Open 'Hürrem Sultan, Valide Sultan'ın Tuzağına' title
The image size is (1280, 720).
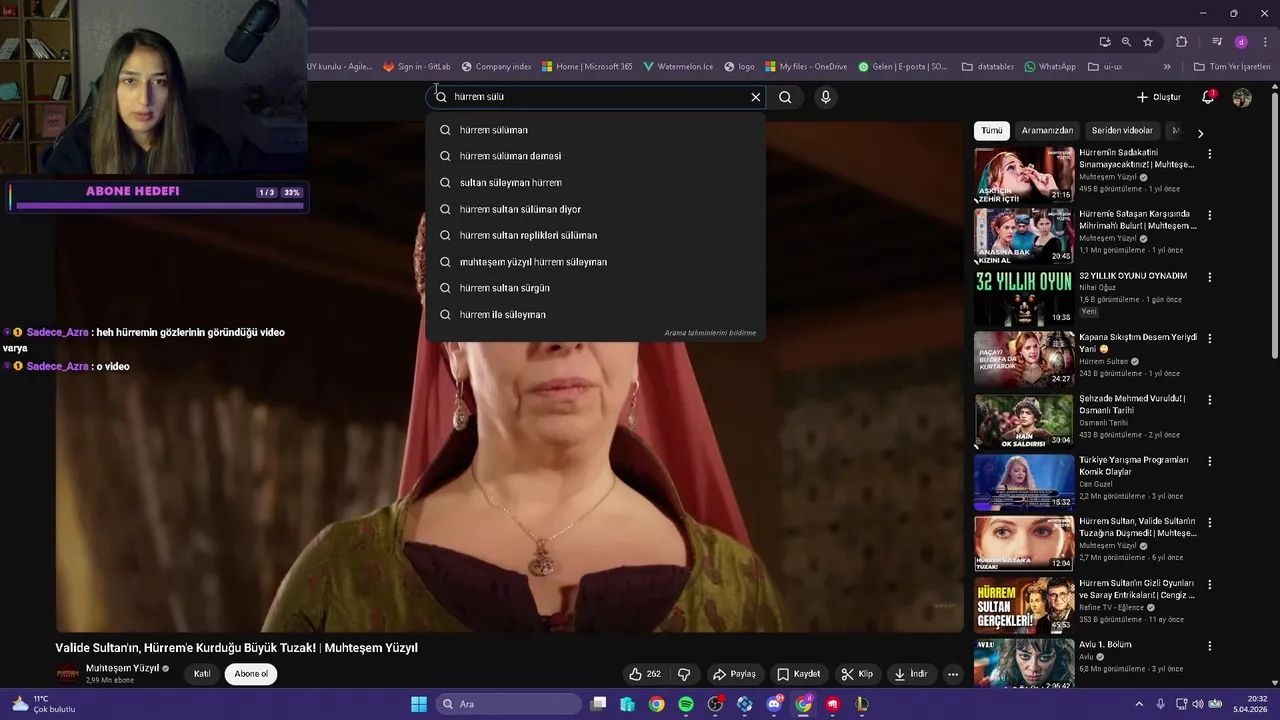(x=1137, y=527)
